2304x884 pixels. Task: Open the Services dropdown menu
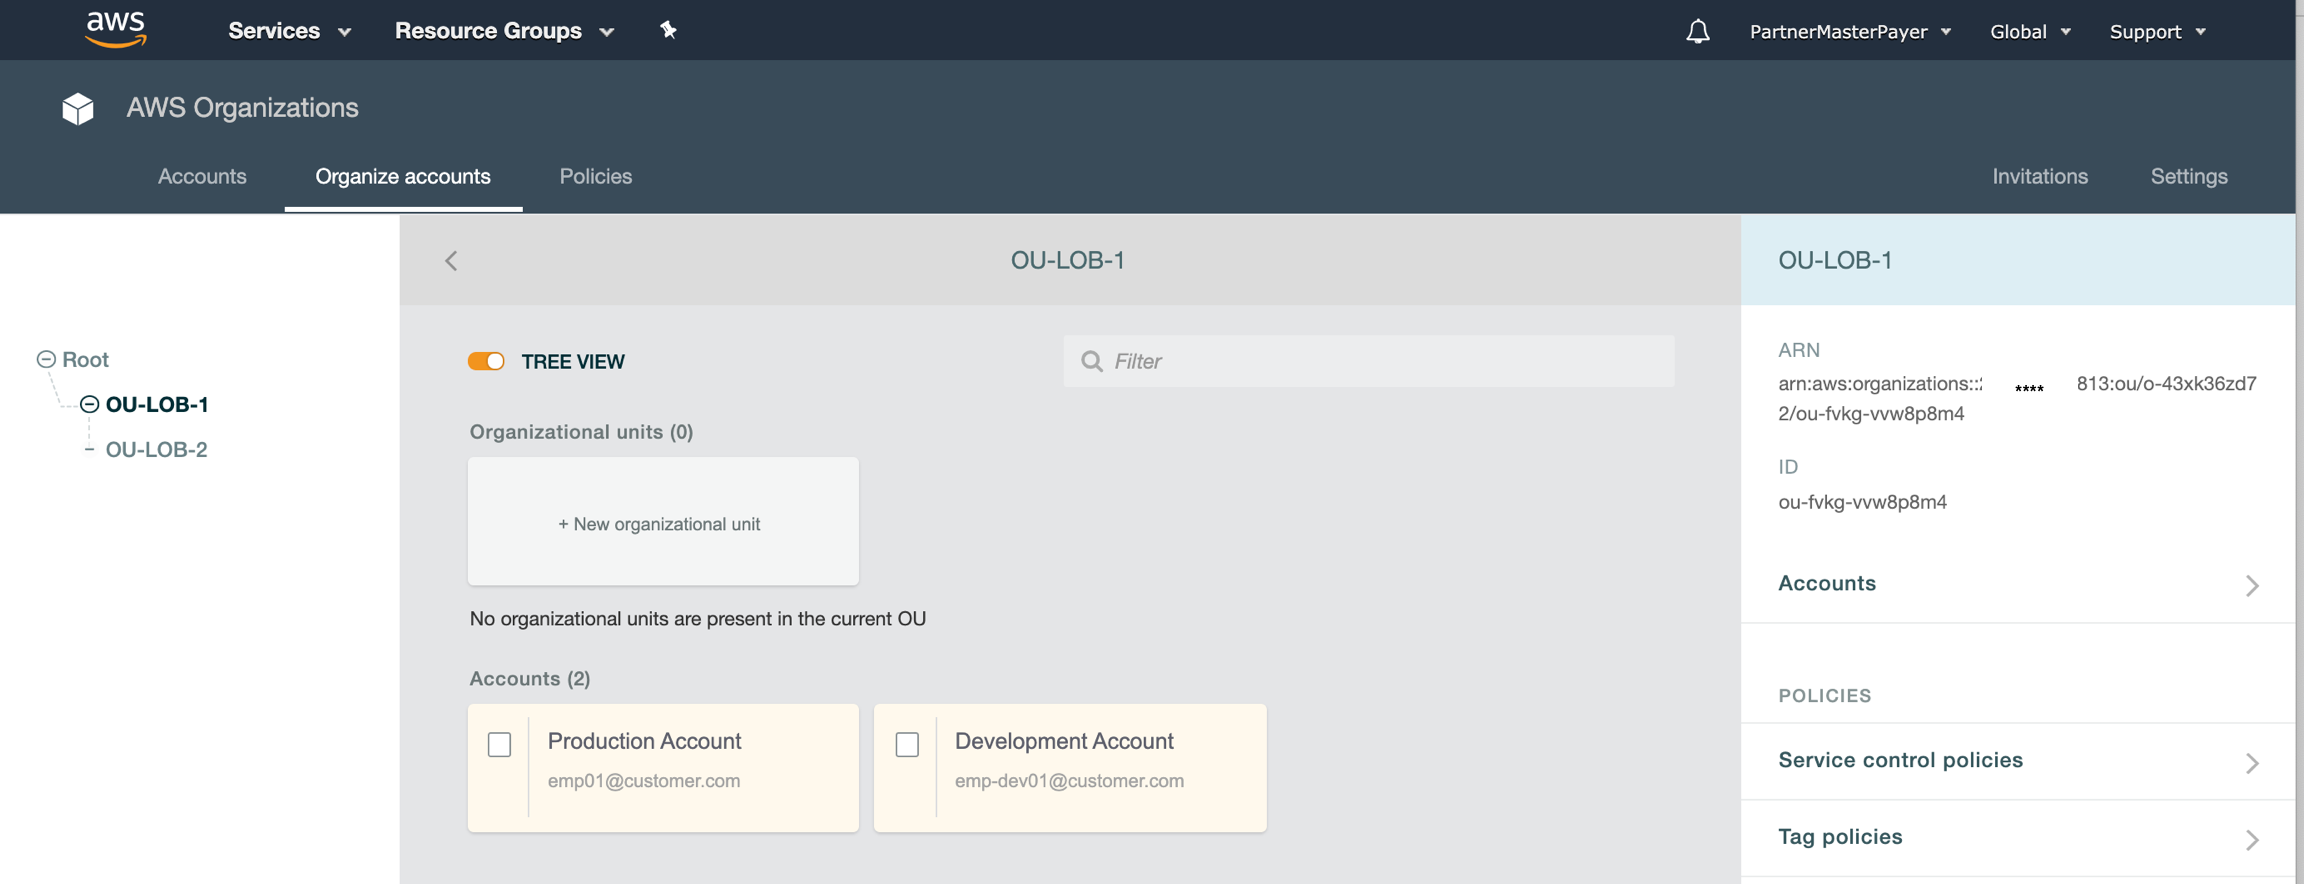(x=289, y=31)
